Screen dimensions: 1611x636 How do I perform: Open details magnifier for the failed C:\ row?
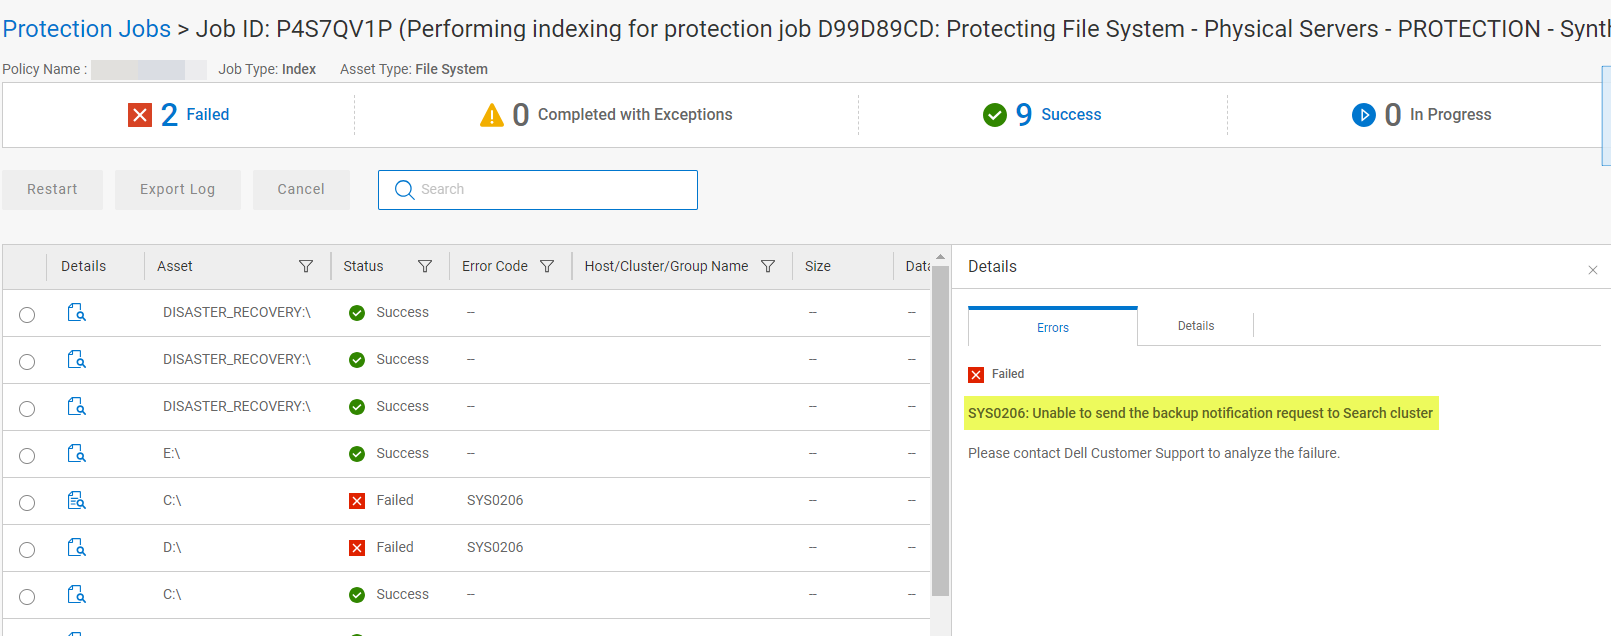click(76, 500)
